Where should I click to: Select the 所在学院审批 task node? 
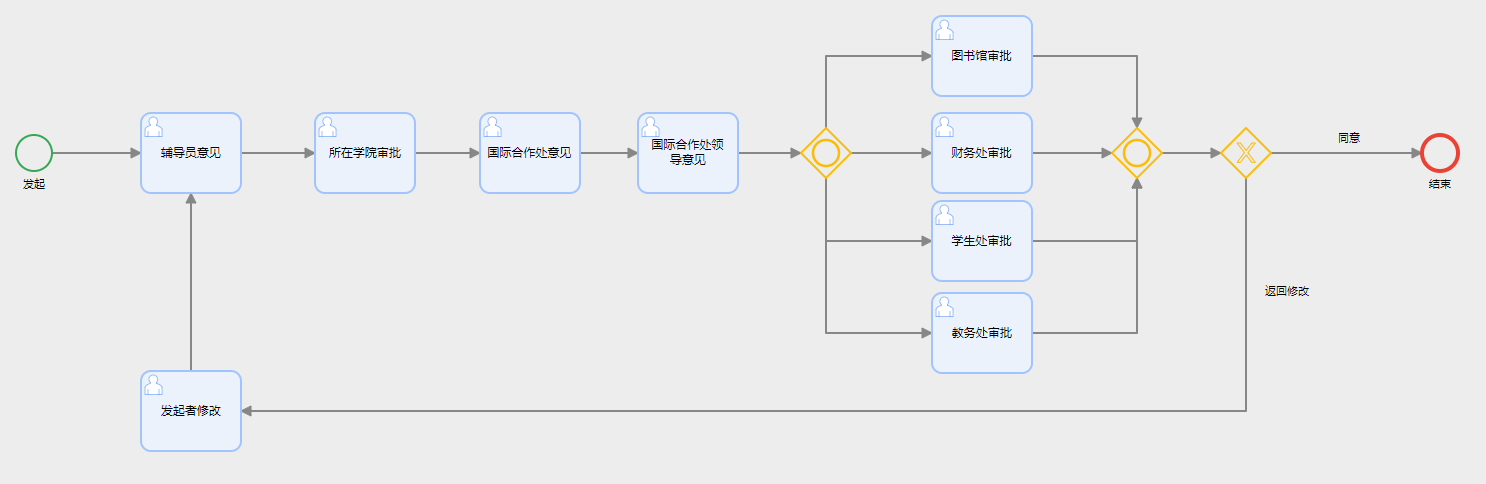[365, 153]
